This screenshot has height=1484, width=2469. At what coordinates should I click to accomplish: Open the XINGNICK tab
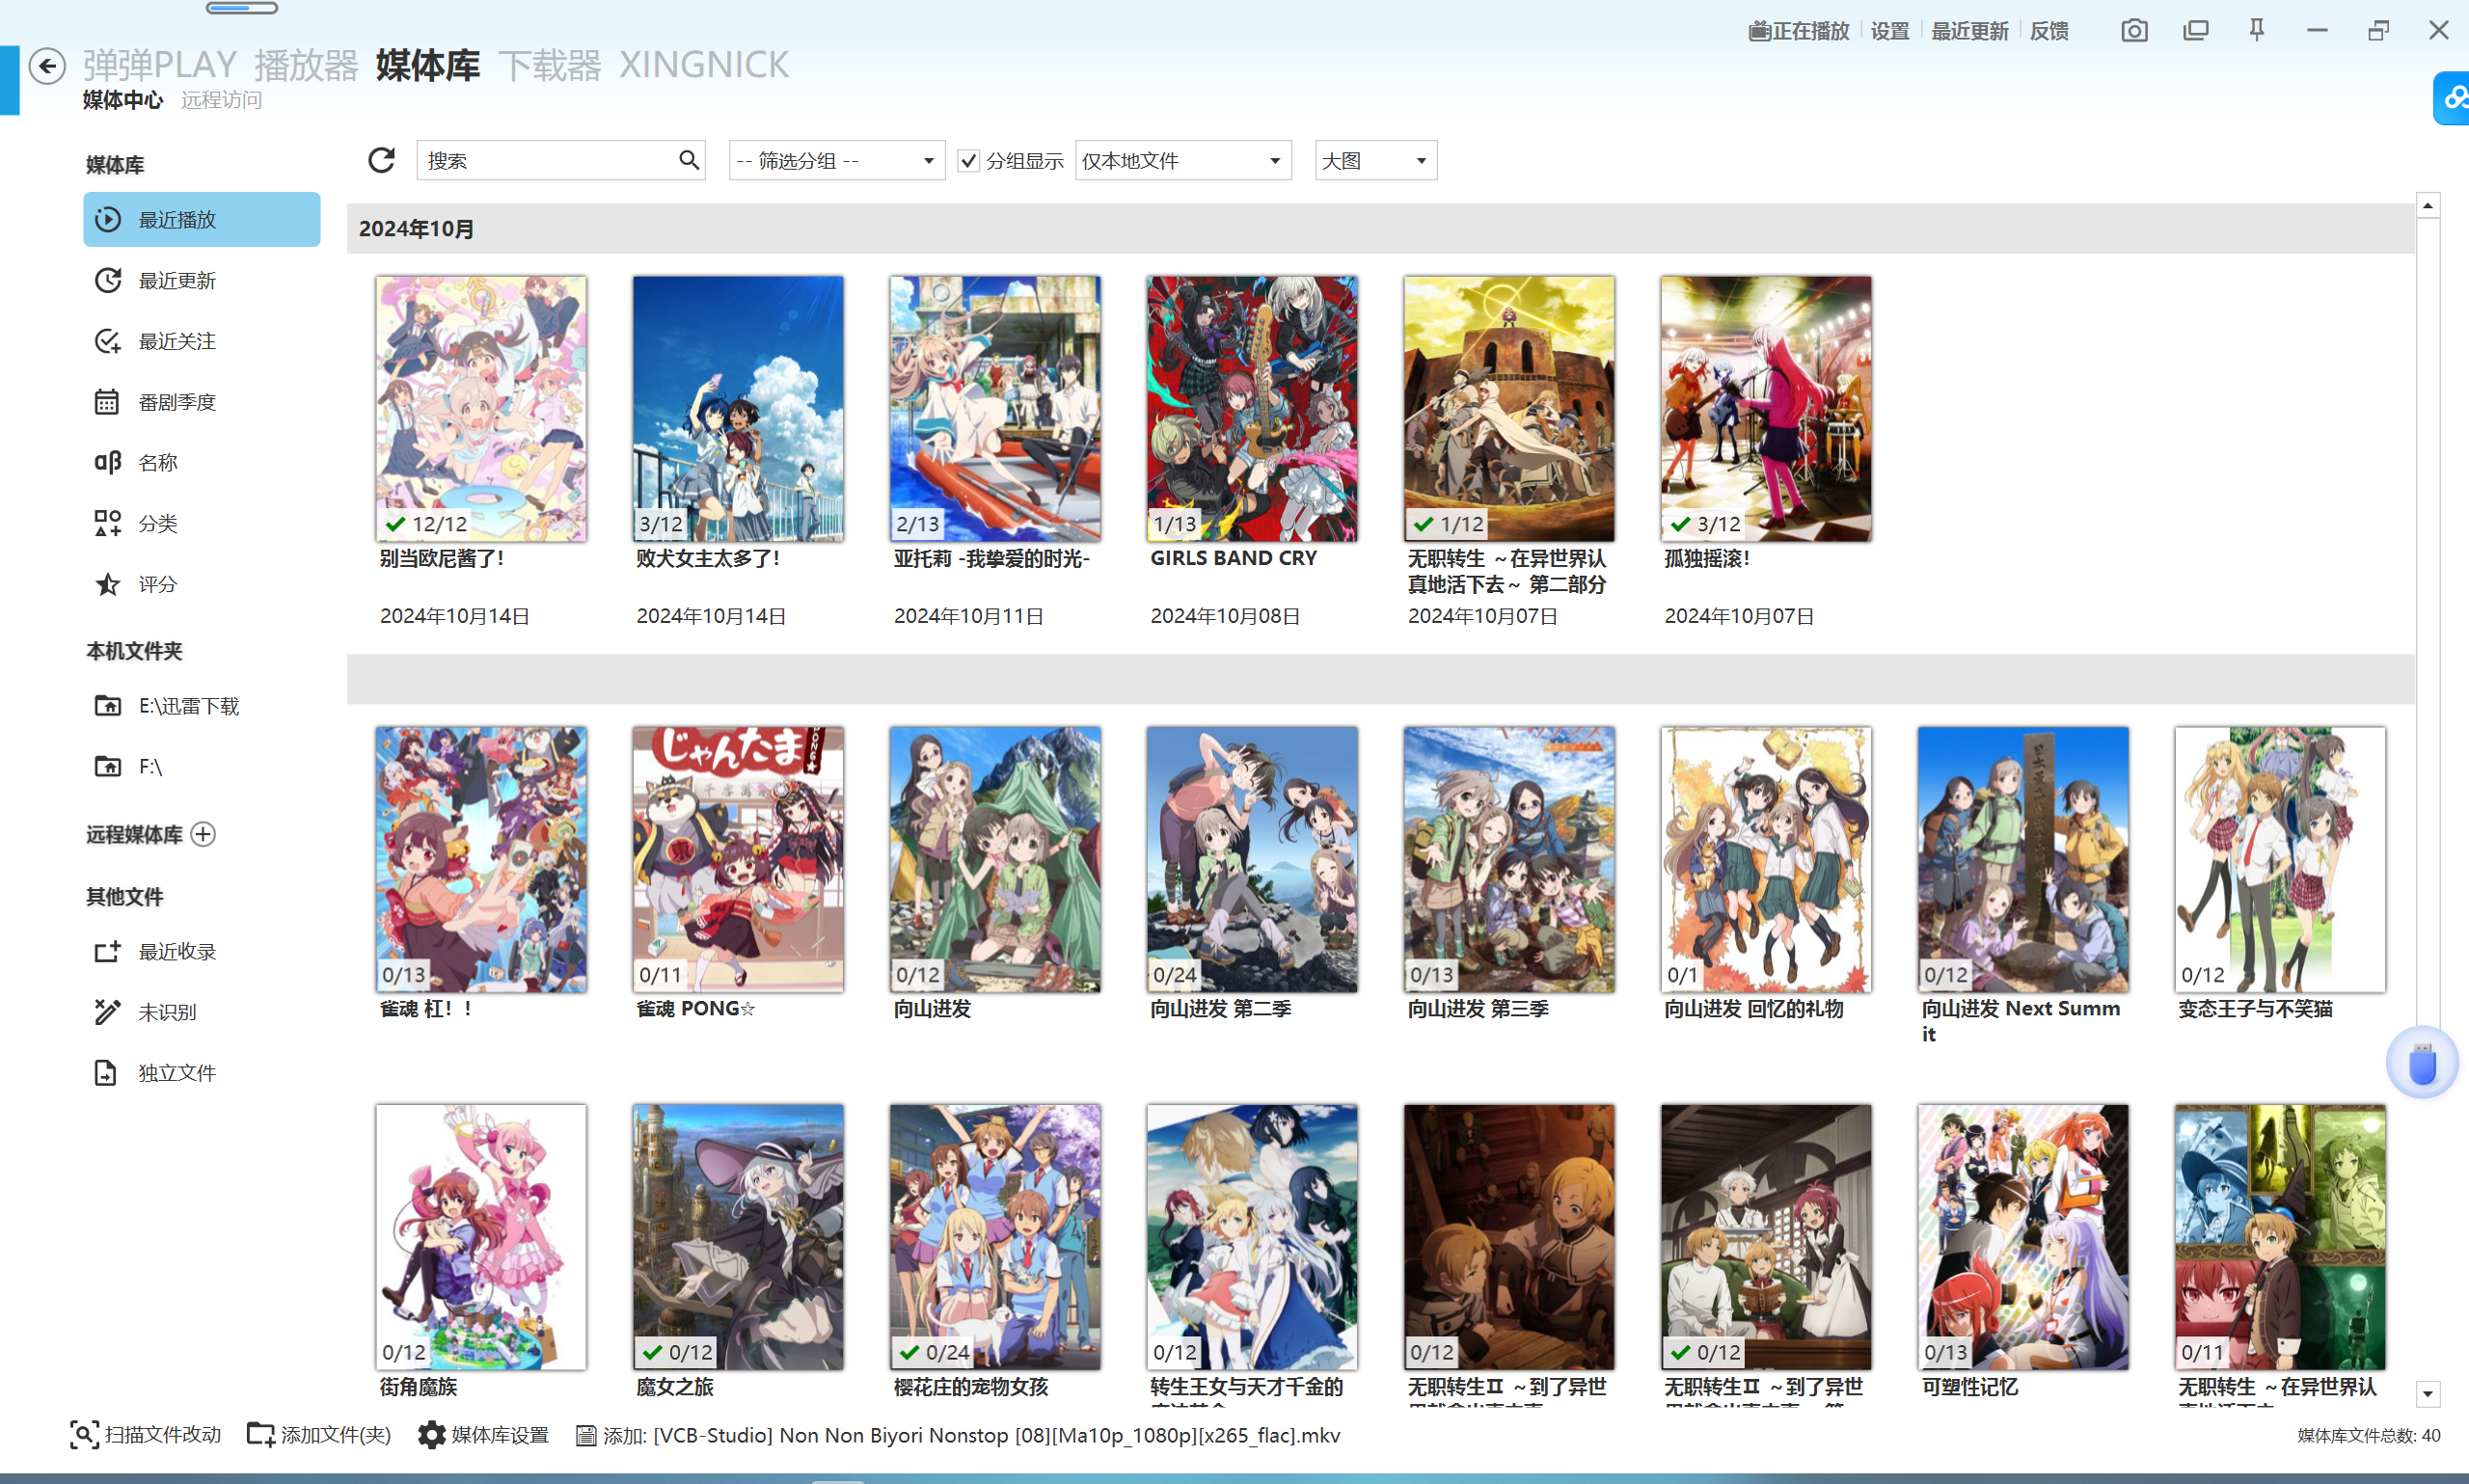pyautogui.click(x=704, y=65)
